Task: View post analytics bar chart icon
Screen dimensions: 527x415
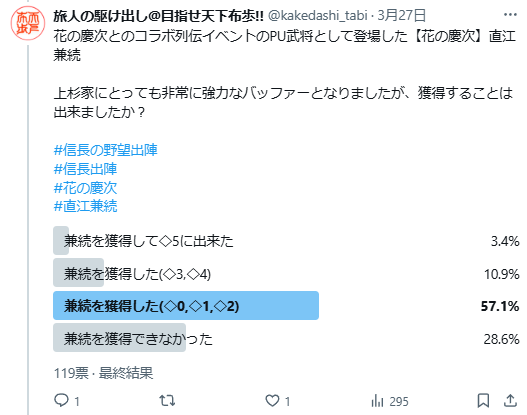Action: tap(377, 401)
